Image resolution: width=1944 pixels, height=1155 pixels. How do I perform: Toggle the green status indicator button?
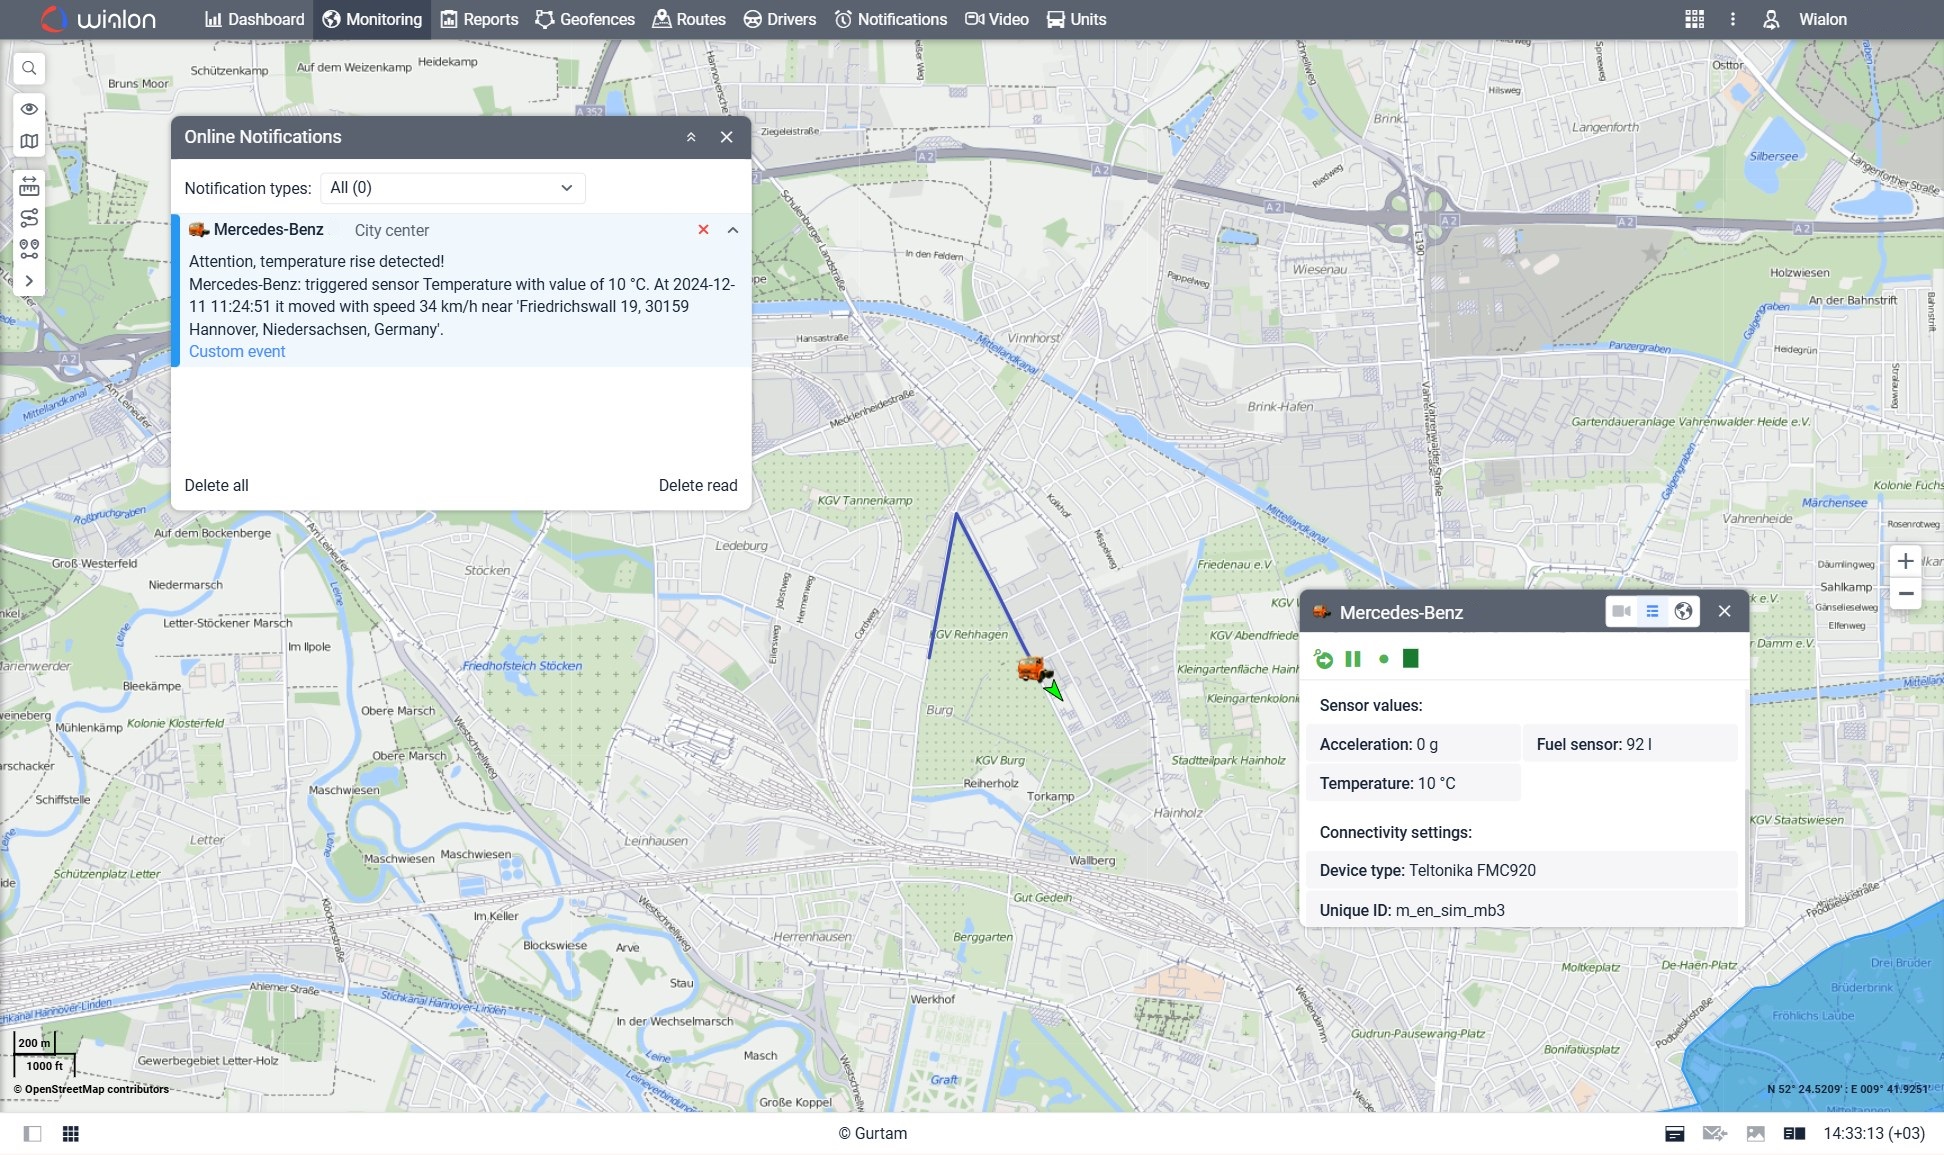pos(1384,659)
